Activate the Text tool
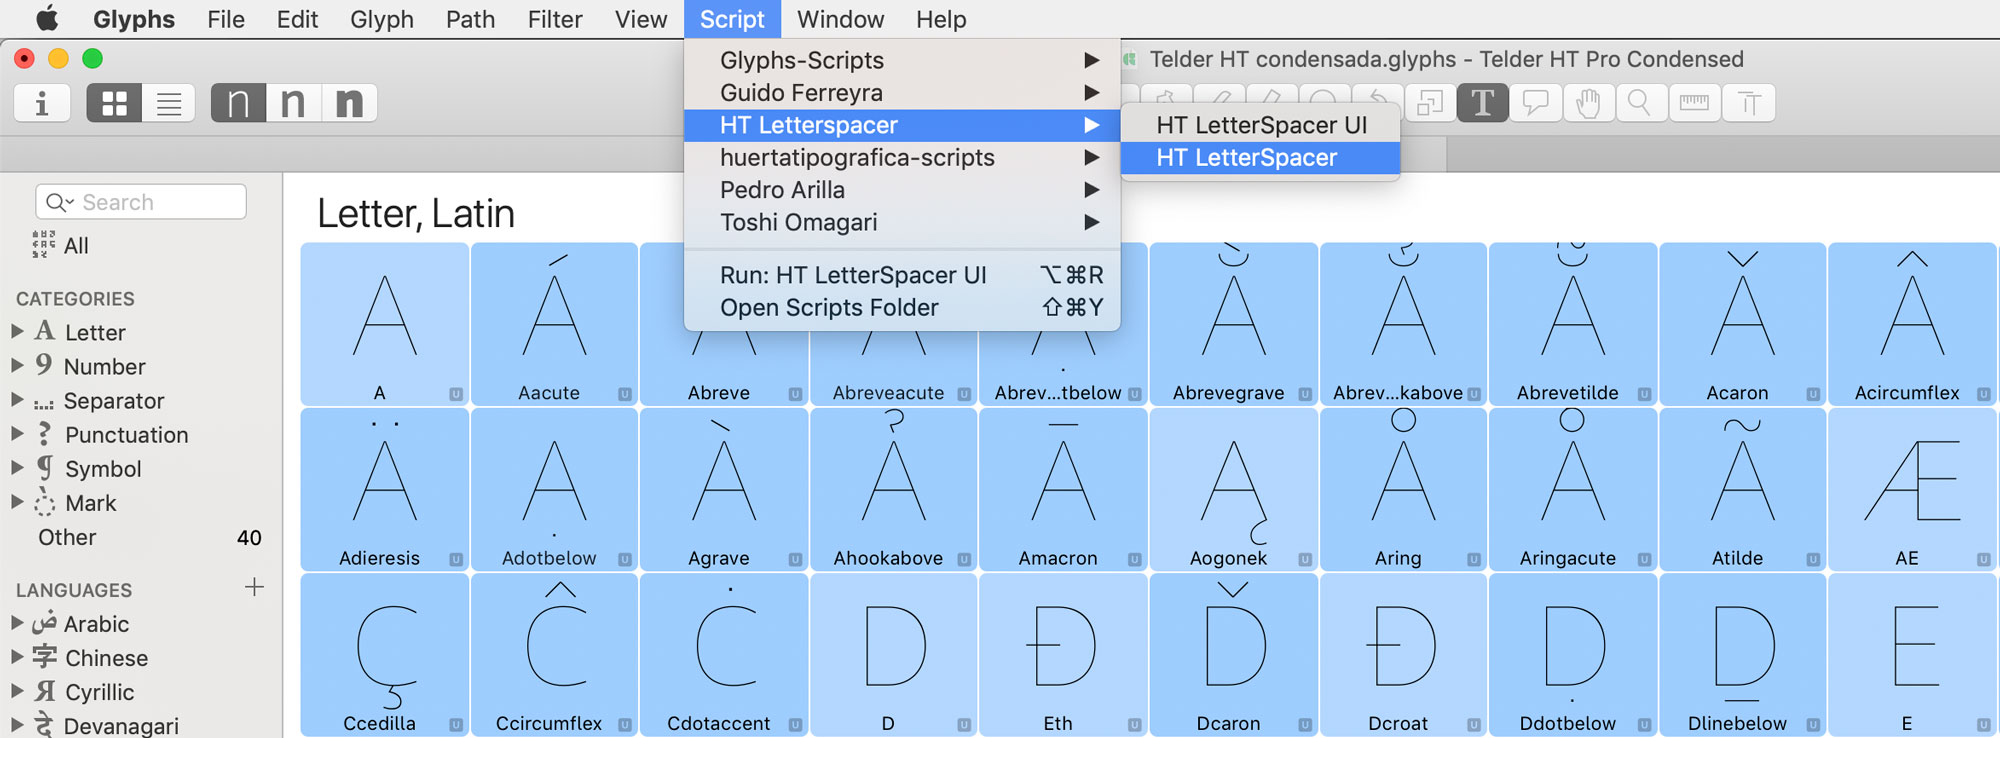This screenshot has height=778, width=2000. (1482, 103)
